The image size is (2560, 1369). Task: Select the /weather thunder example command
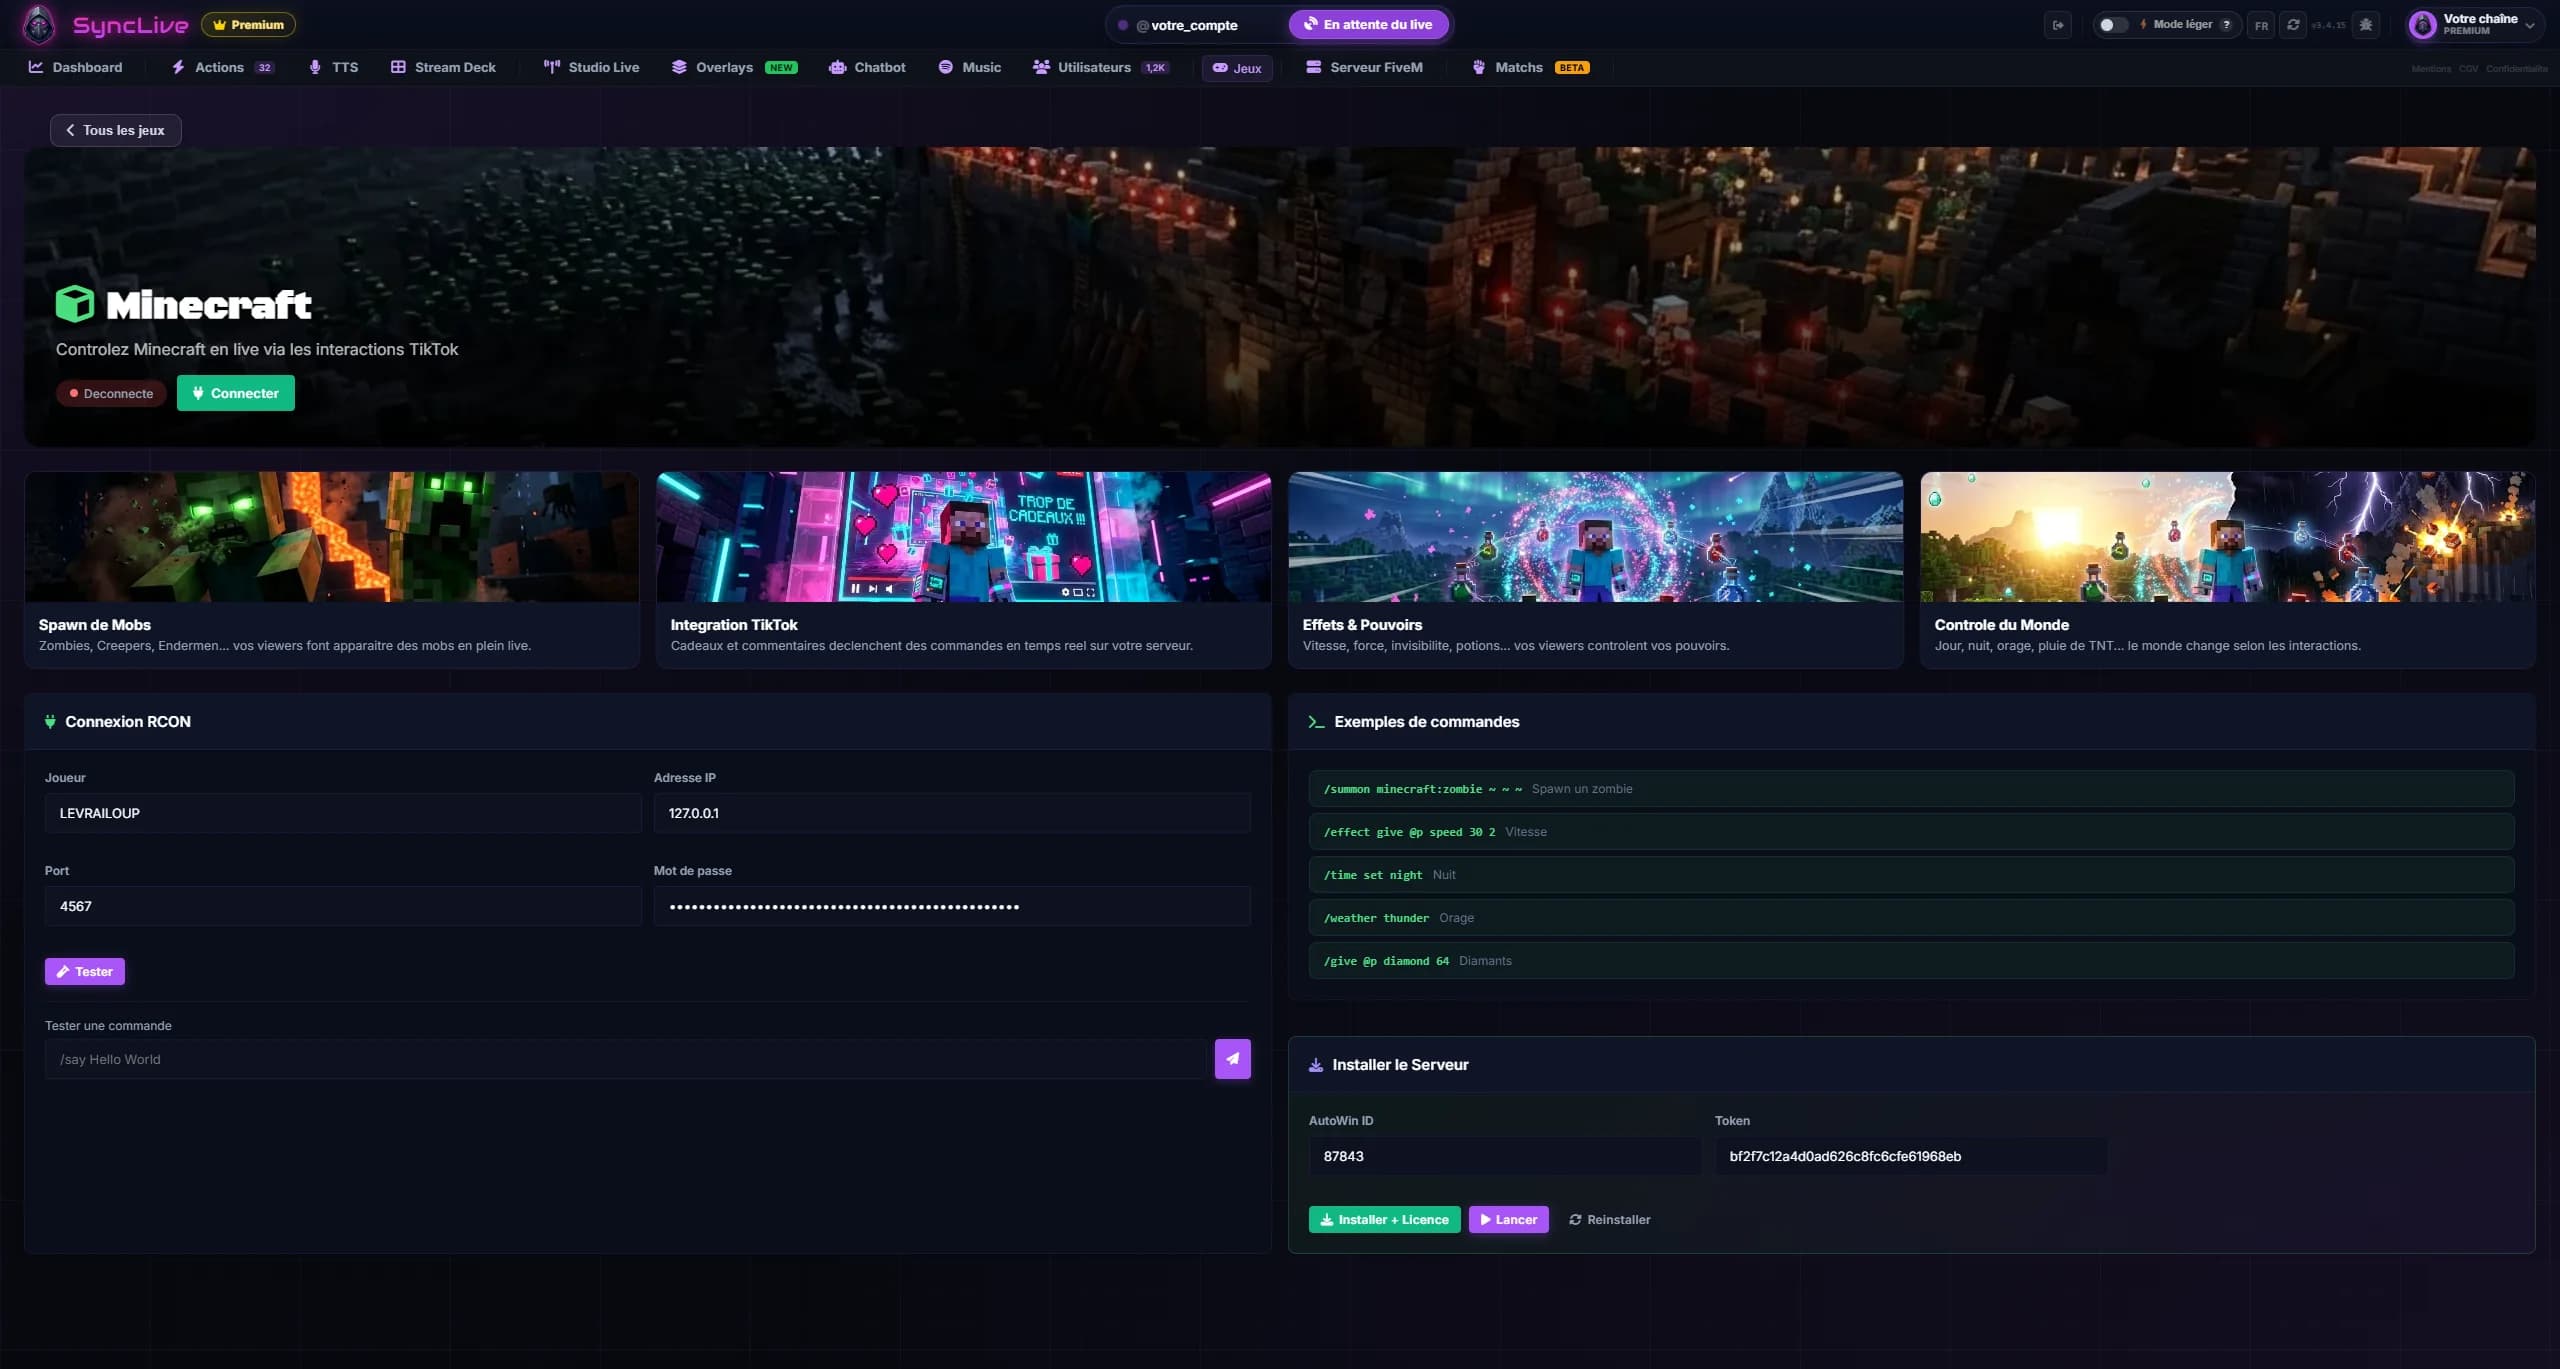click(x=1911, y=918)
